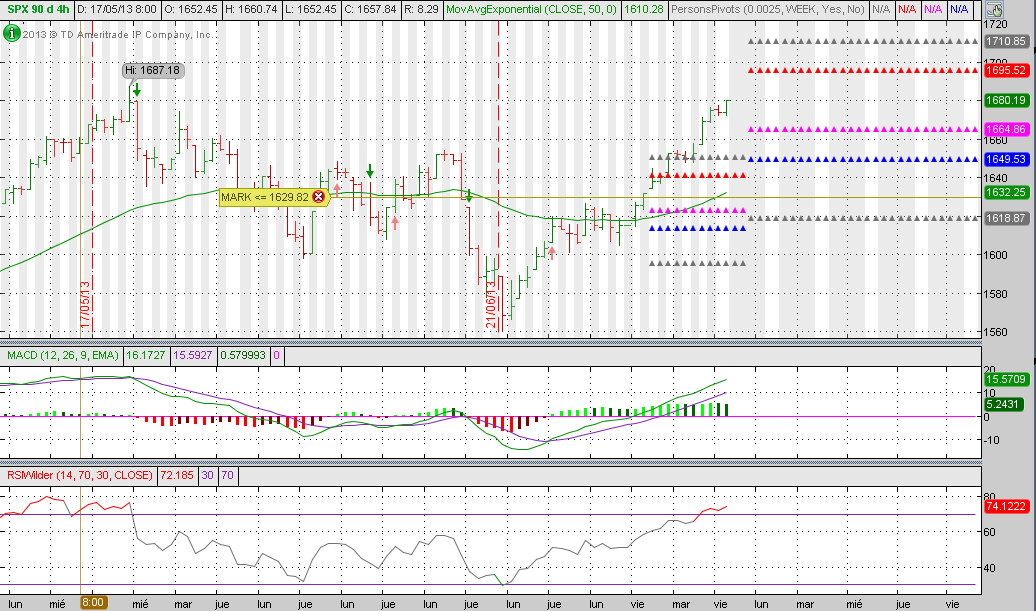Screen dimensions: 1036x611
Task: Click the RSI value 72.185
Action: click(x=176, y=476)
